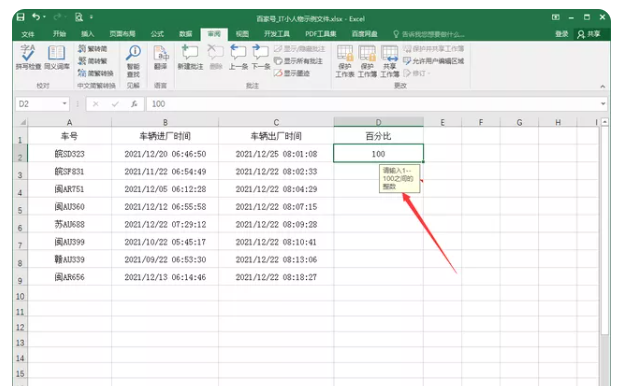Go to the next comment (下一条)
Viewport: 623px width, 386px height.
click(x=261, y=57)
